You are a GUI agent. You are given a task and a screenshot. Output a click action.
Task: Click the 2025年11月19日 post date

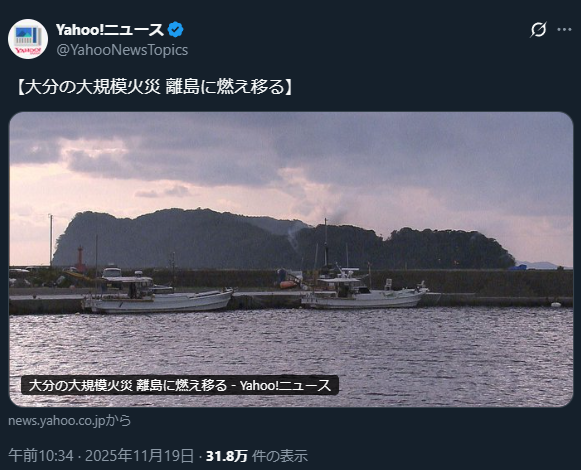point(139,456)
